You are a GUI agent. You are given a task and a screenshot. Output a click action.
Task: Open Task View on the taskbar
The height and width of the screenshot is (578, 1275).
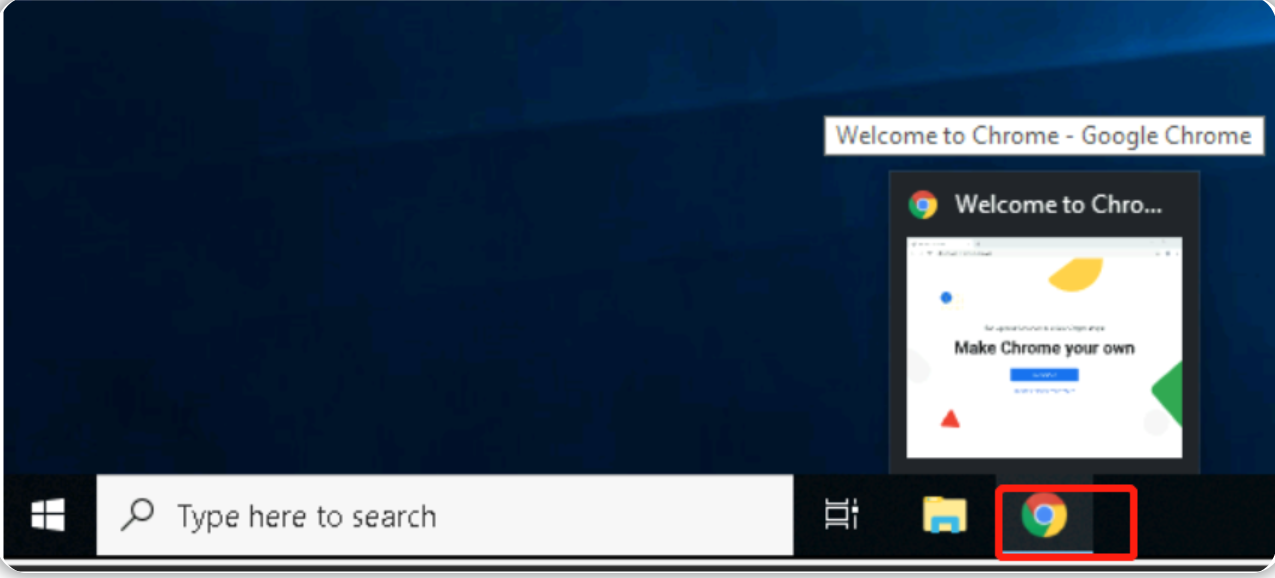pos(841,516)
